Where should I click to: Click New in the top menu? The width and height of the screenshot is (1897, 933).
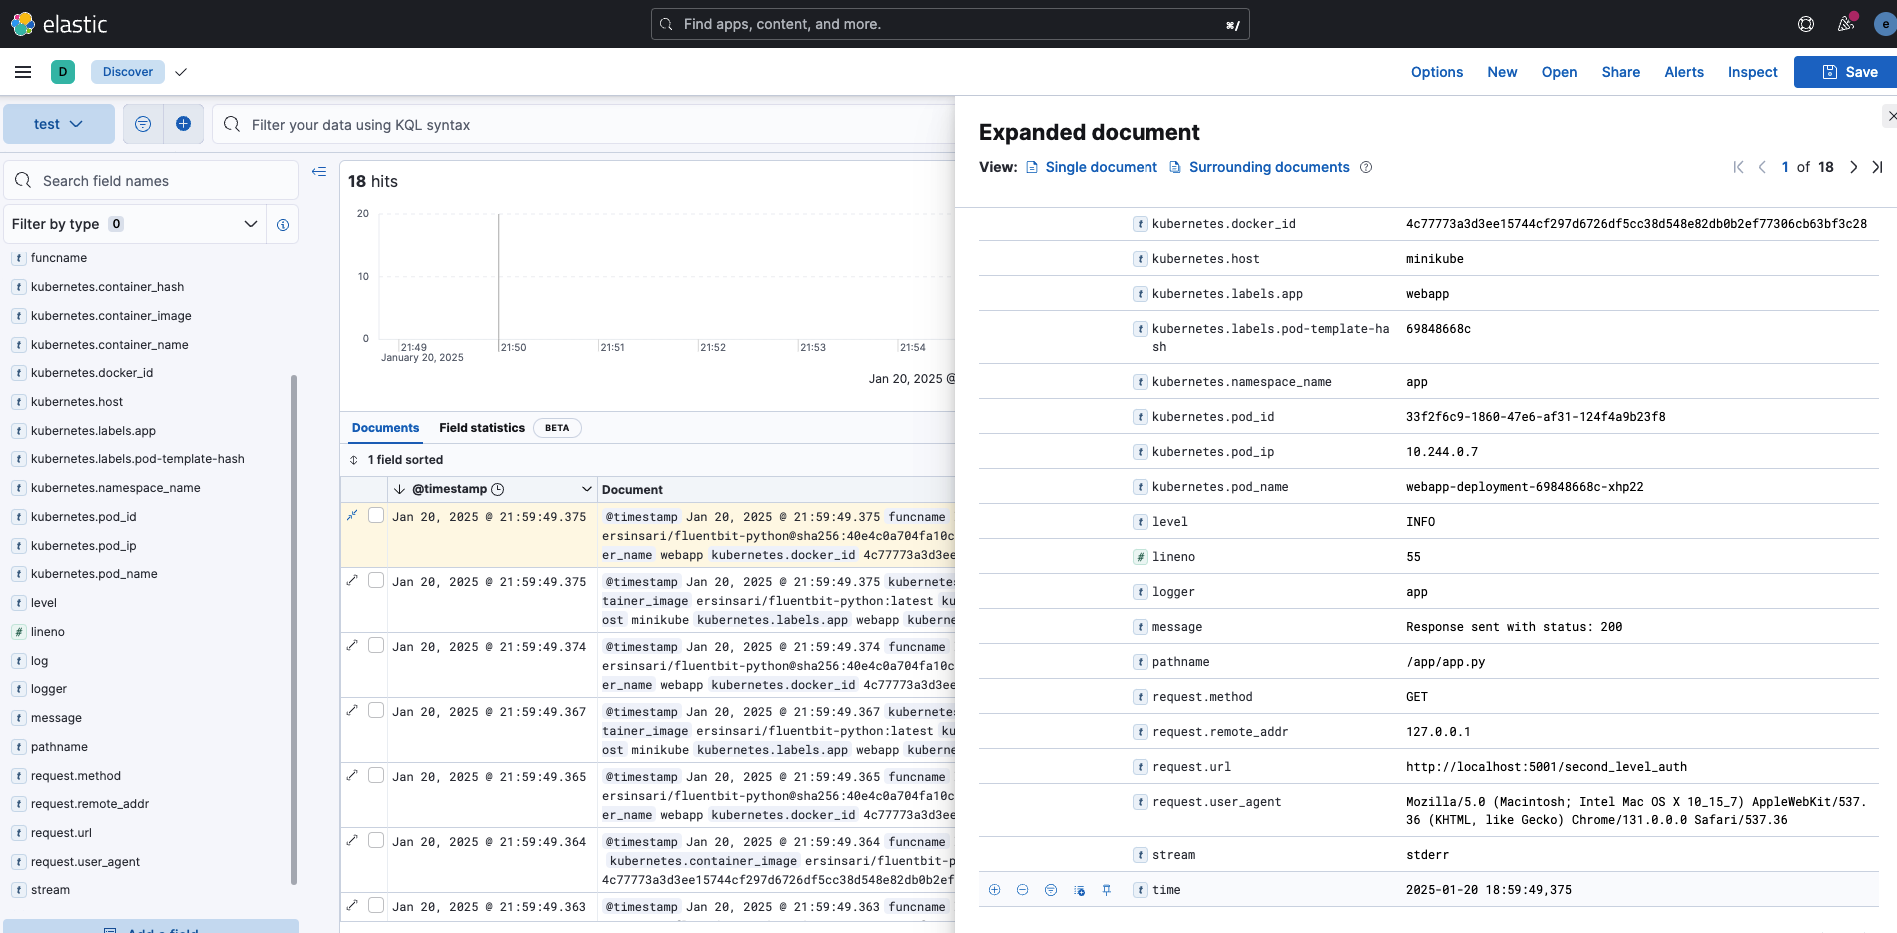pos(1502,72)
